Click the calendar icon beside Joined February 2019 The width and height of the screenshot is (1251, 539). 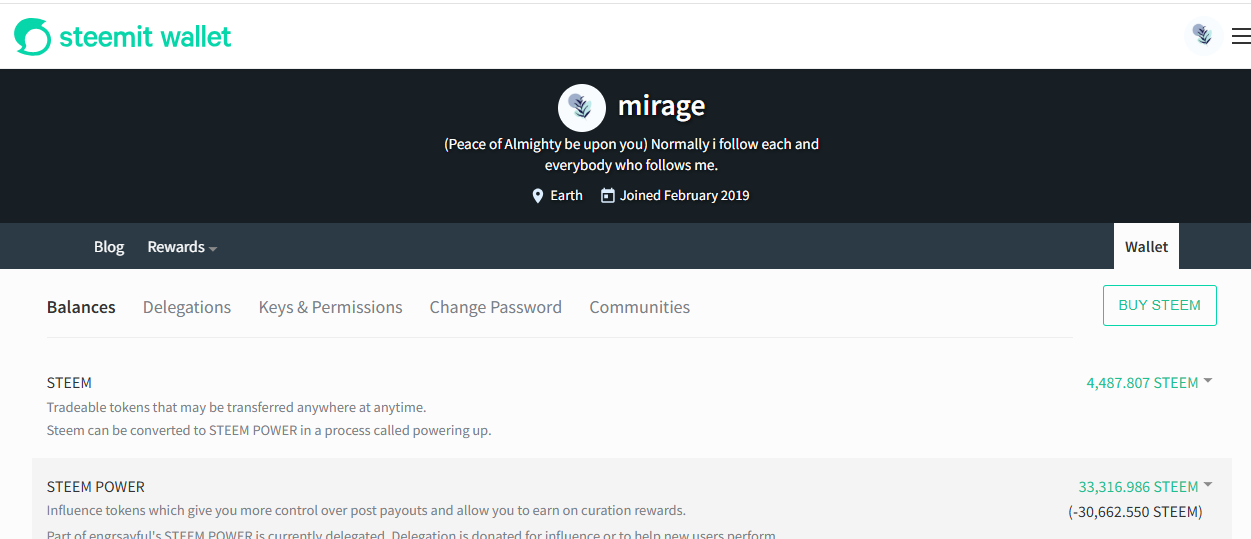[x=607, y=196]
